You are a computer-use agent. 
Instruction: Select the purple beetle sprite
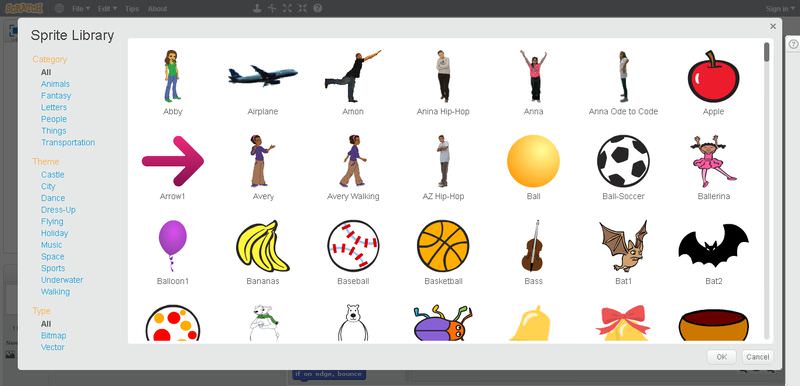pyautogui.click(x=443, y=323)
